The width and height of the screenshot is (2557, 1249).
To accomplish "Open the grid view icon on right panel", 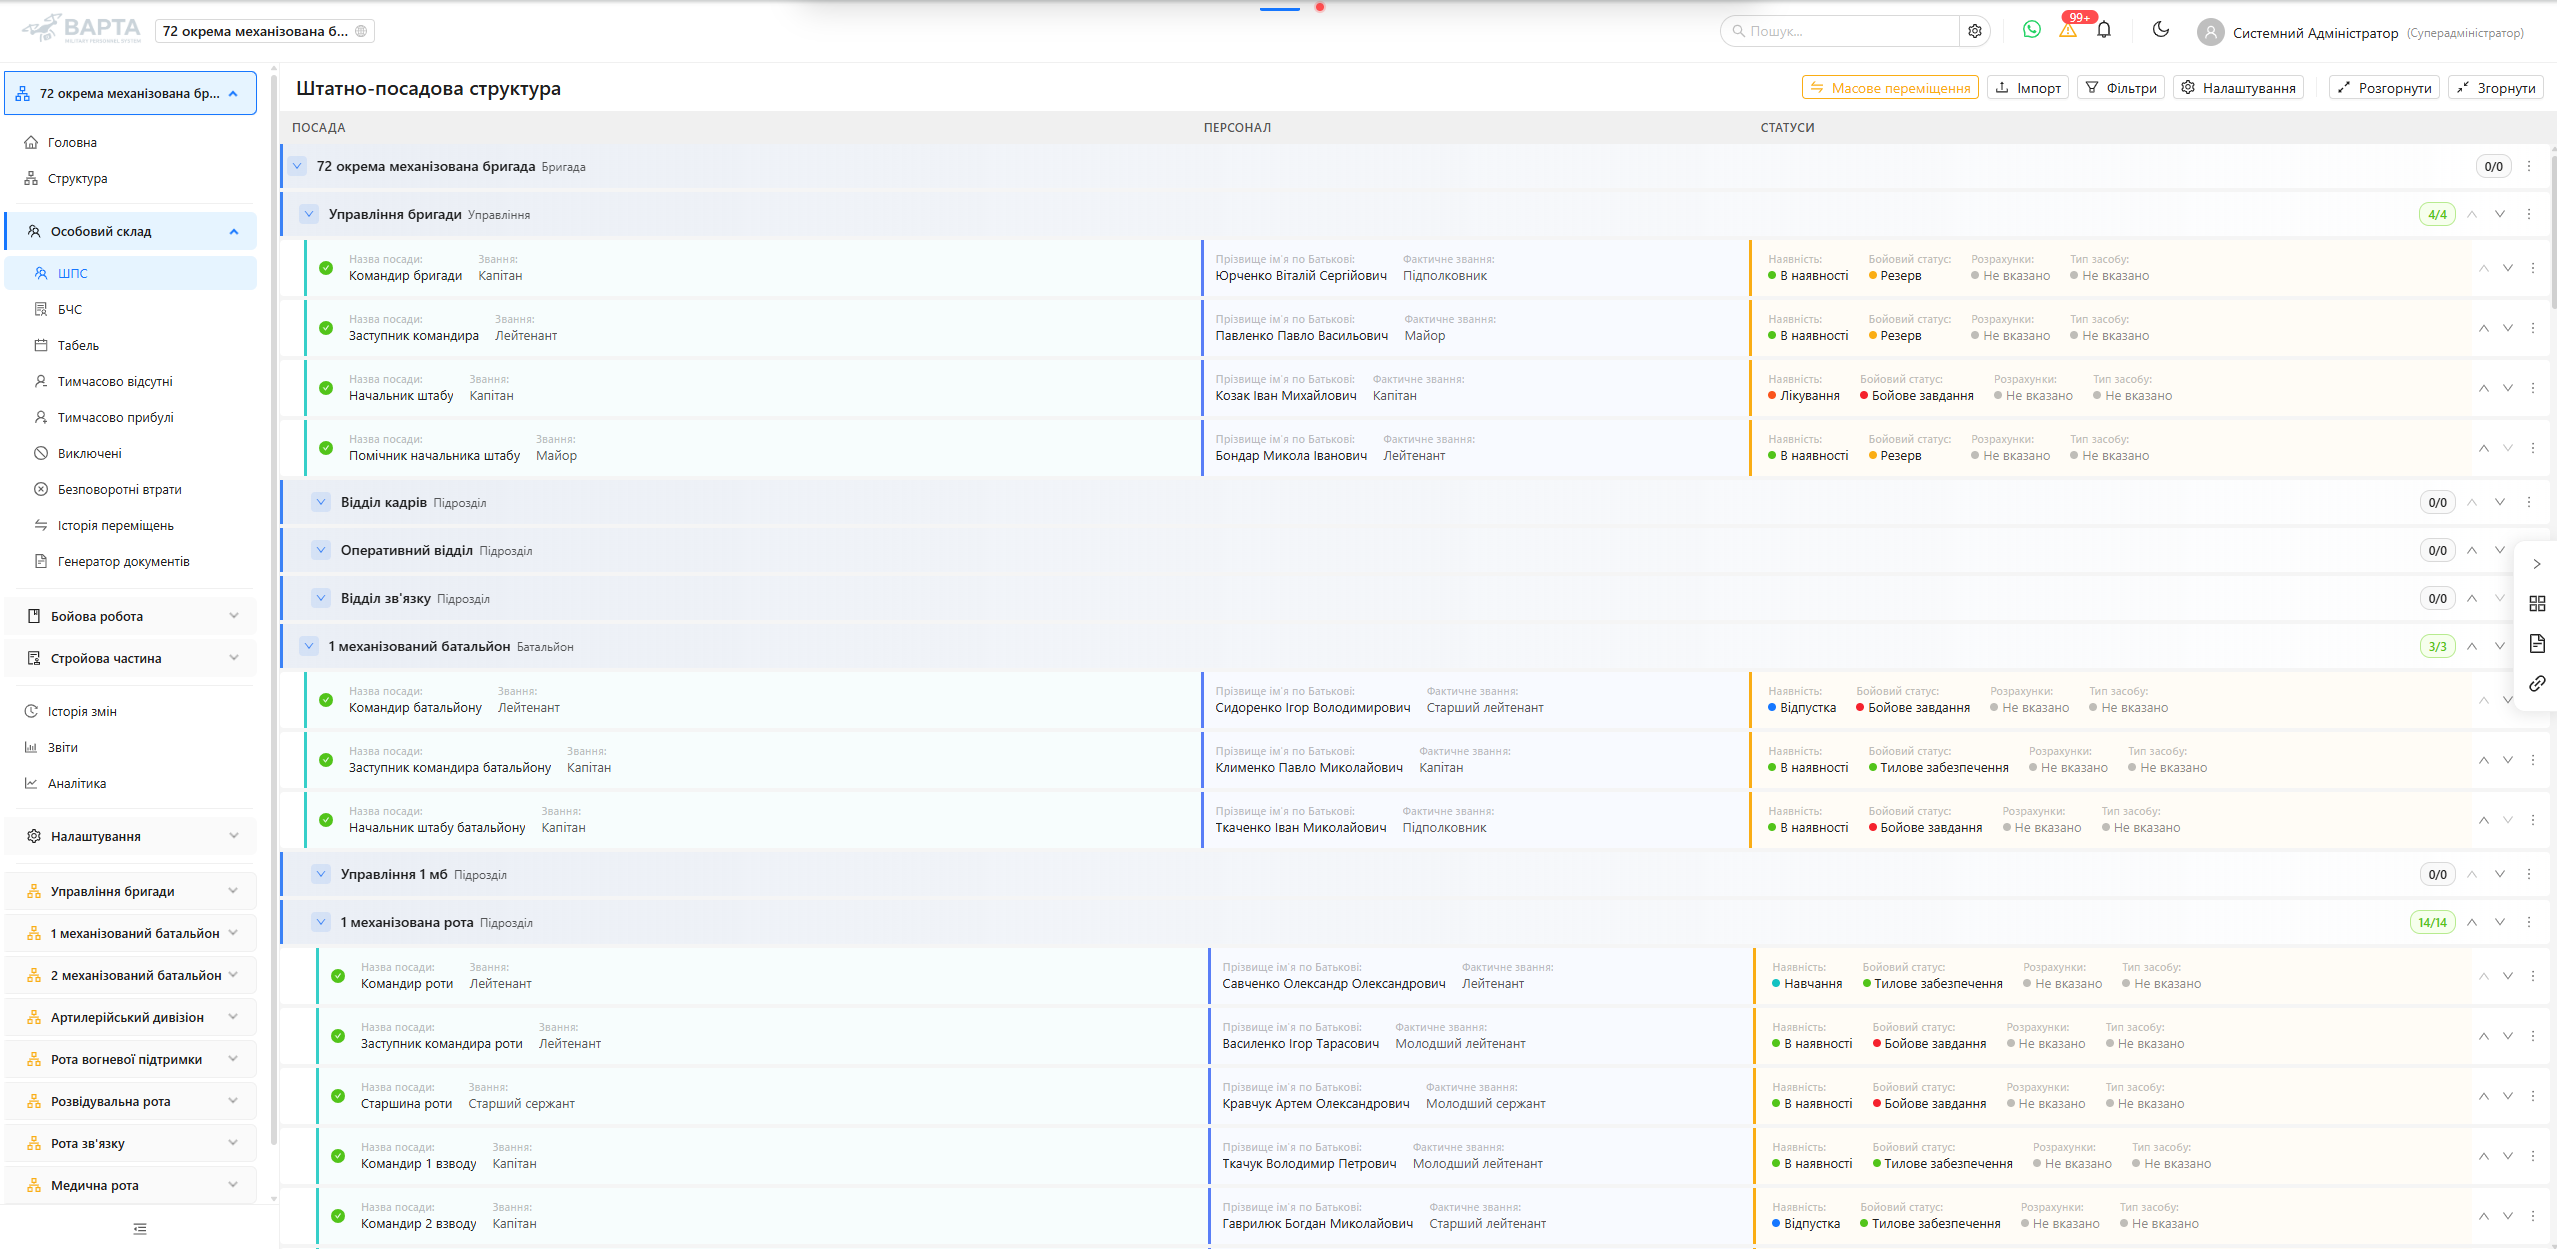I will click(2537, 603).
